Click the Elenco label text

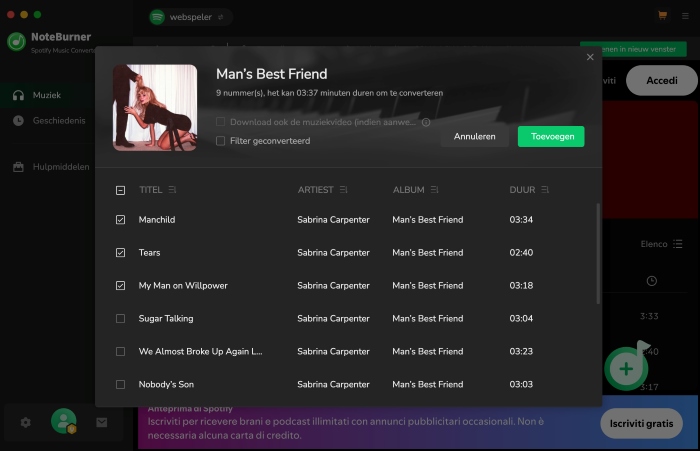tap(654, 244)
